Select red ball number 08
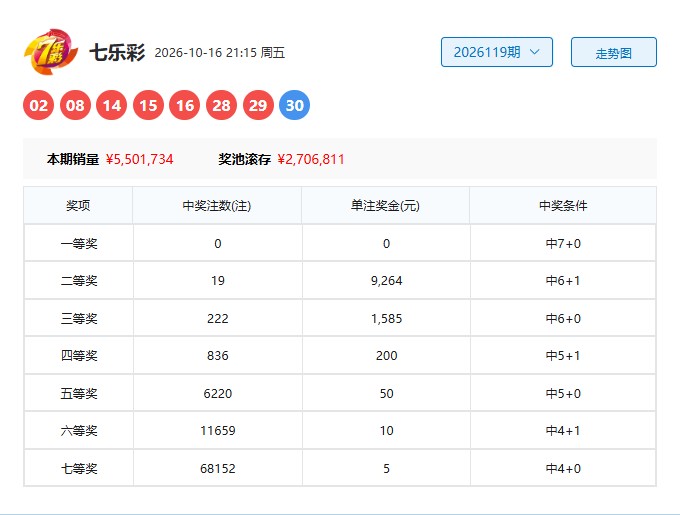This screenshot has height=515, width=680. pos(75,105)
